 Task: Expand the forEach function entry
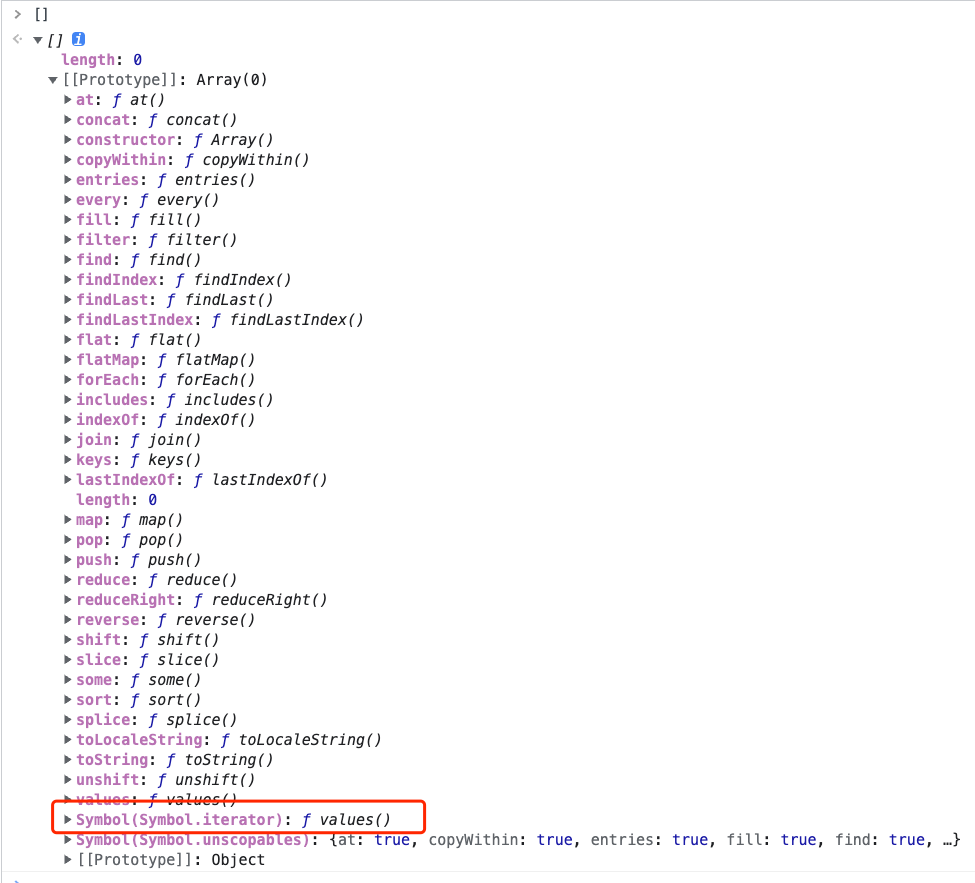click(68, 379)
